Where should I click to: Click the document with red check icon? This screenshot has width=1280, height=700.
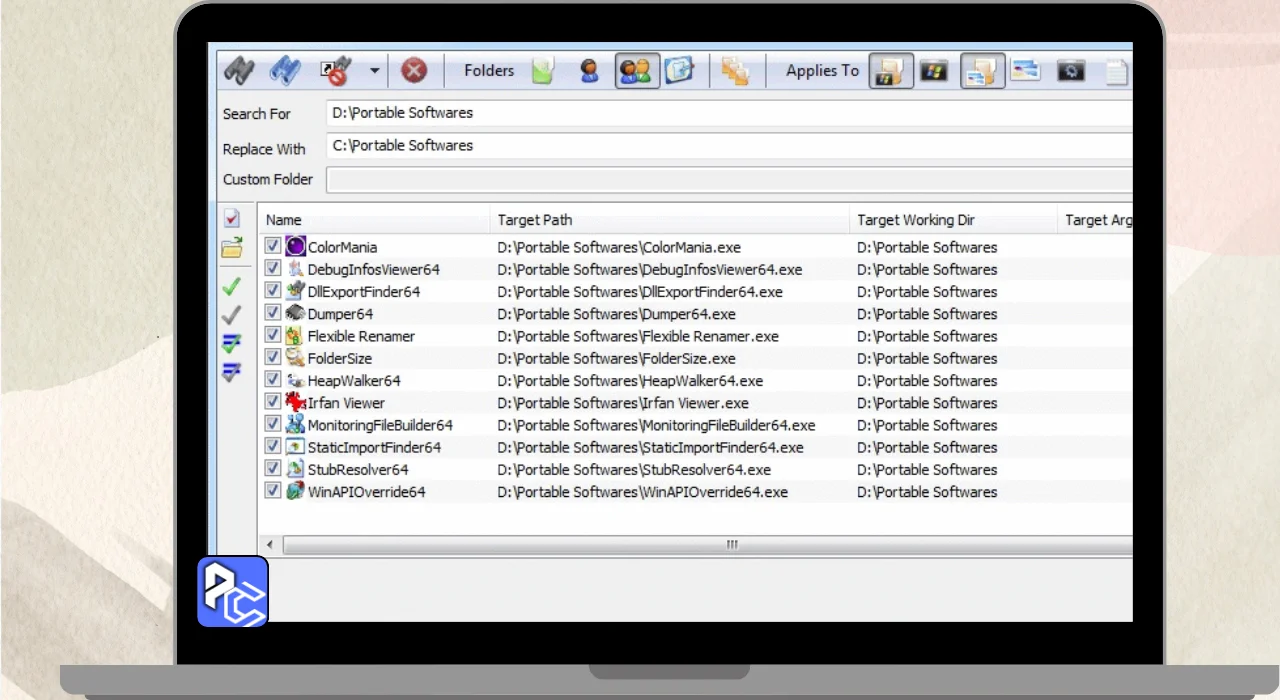pyautogui.click(x=232, y=218)
